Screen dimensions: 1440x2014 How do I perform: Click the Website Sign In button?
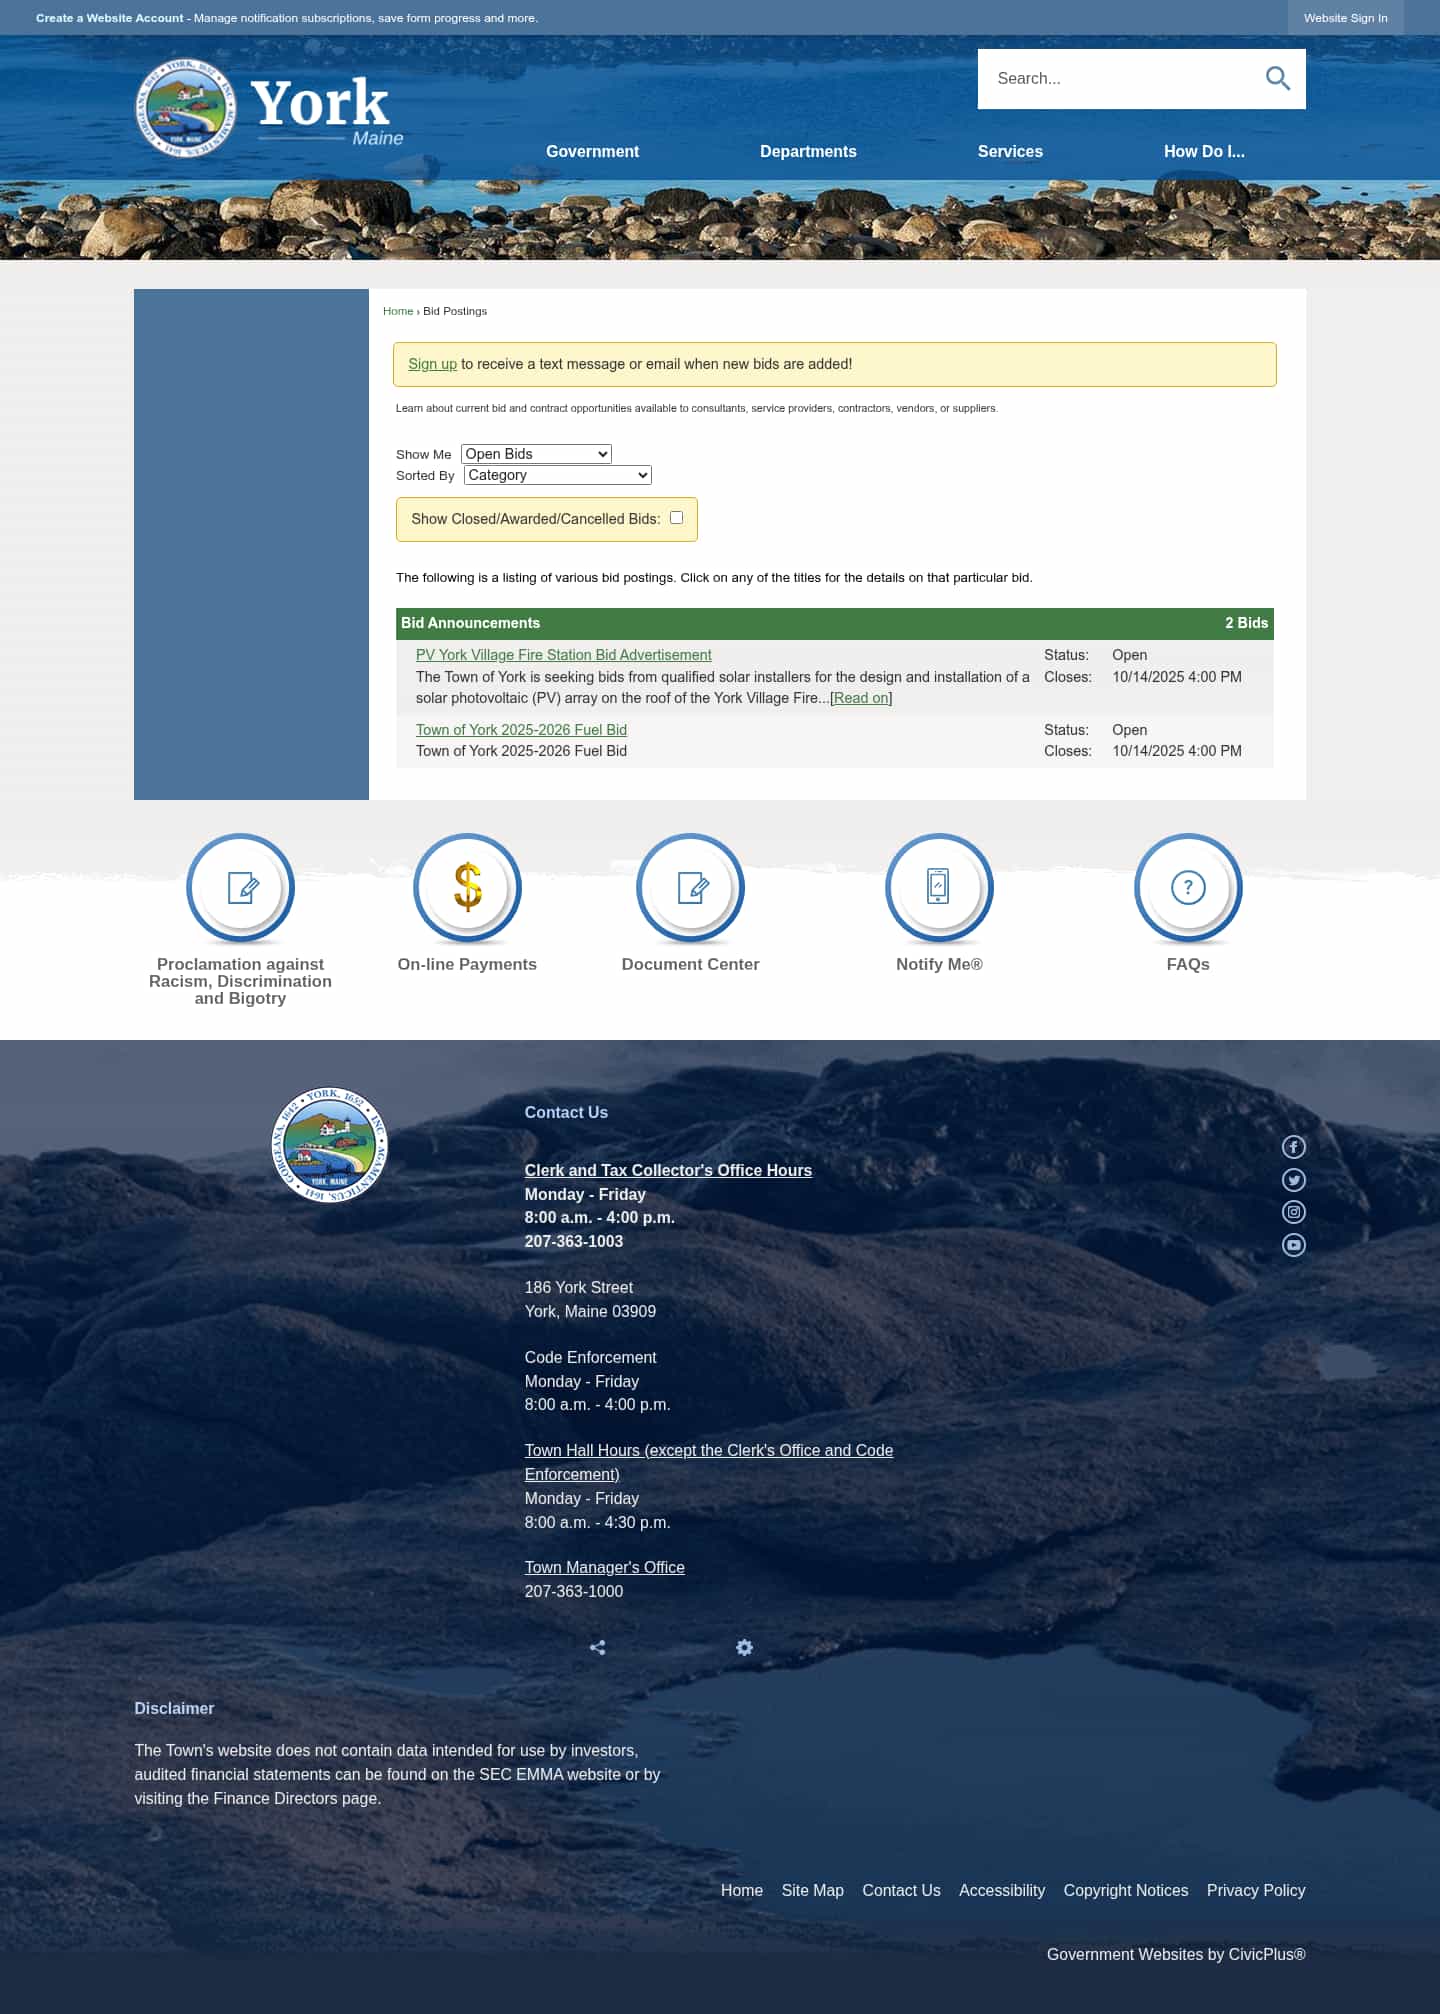[x=1345, y=18]
